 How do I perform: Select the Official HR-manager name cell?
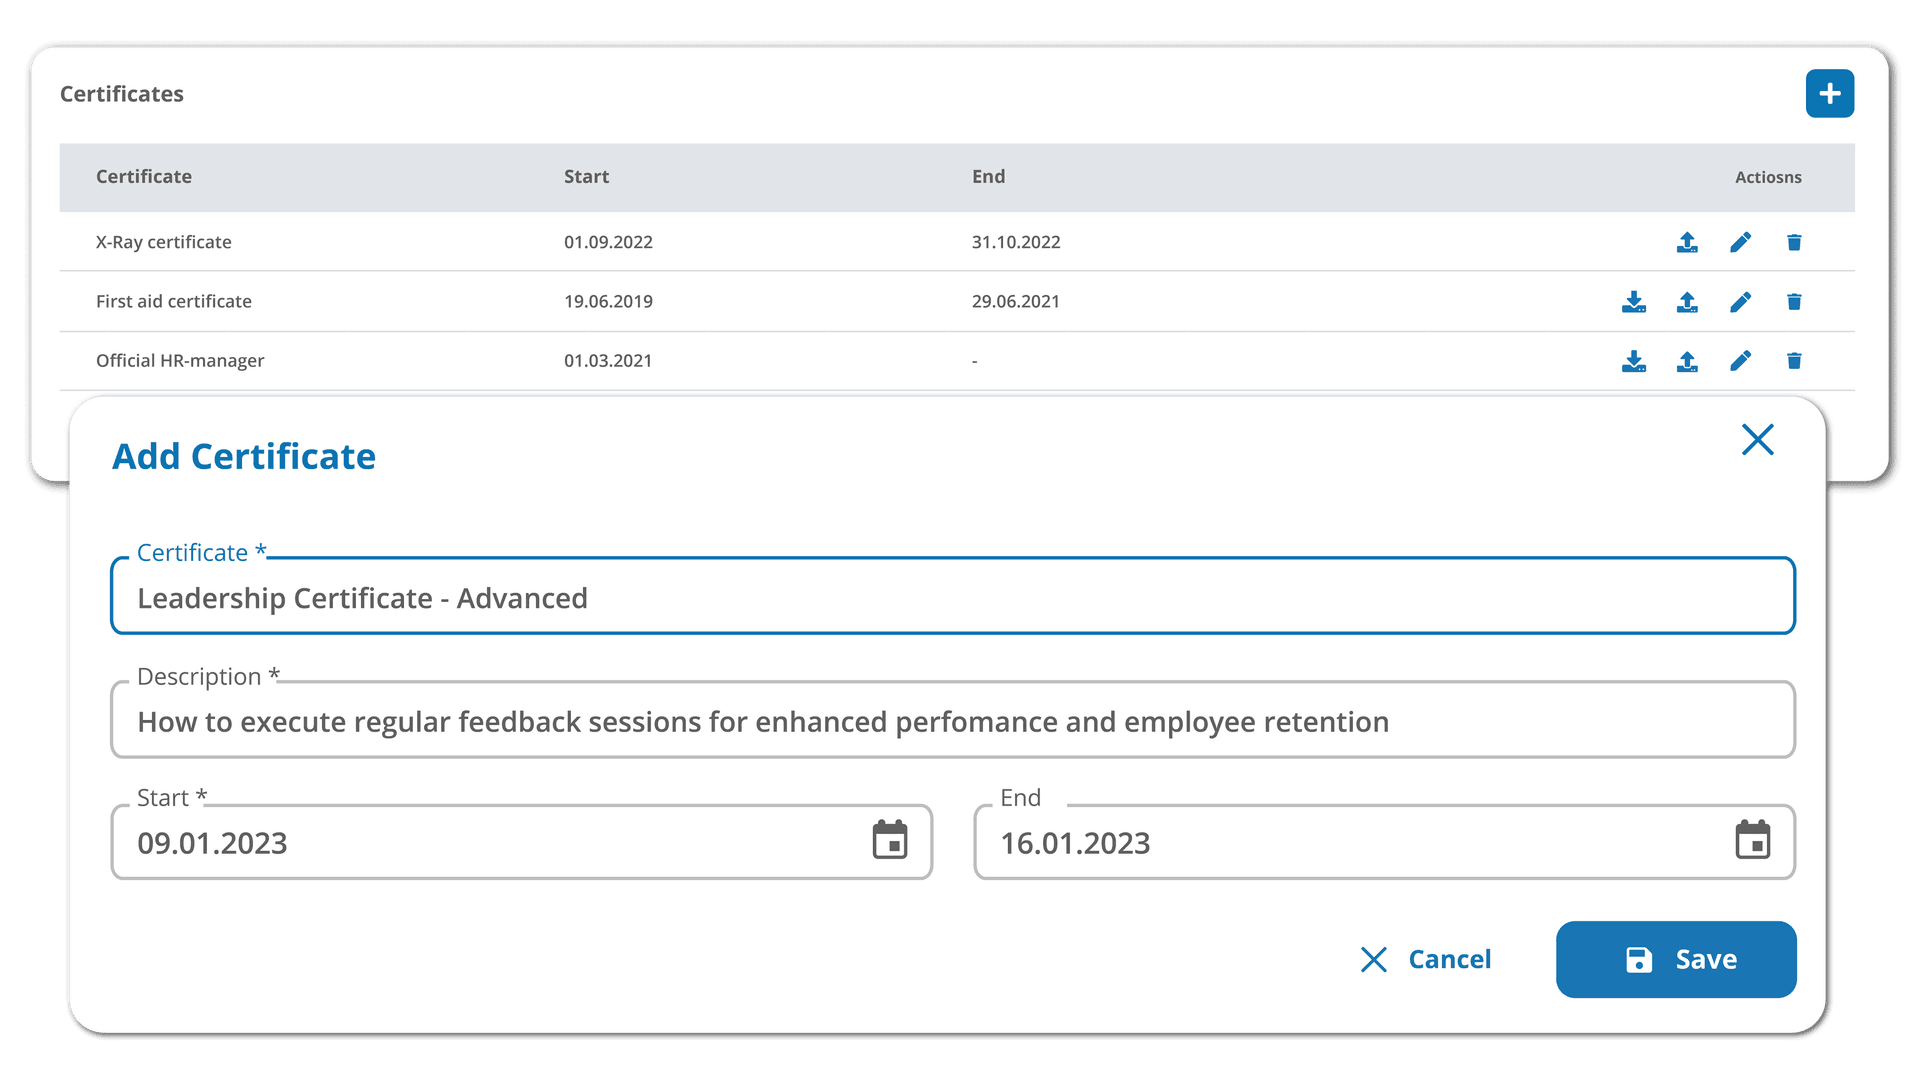click(180, 360)
